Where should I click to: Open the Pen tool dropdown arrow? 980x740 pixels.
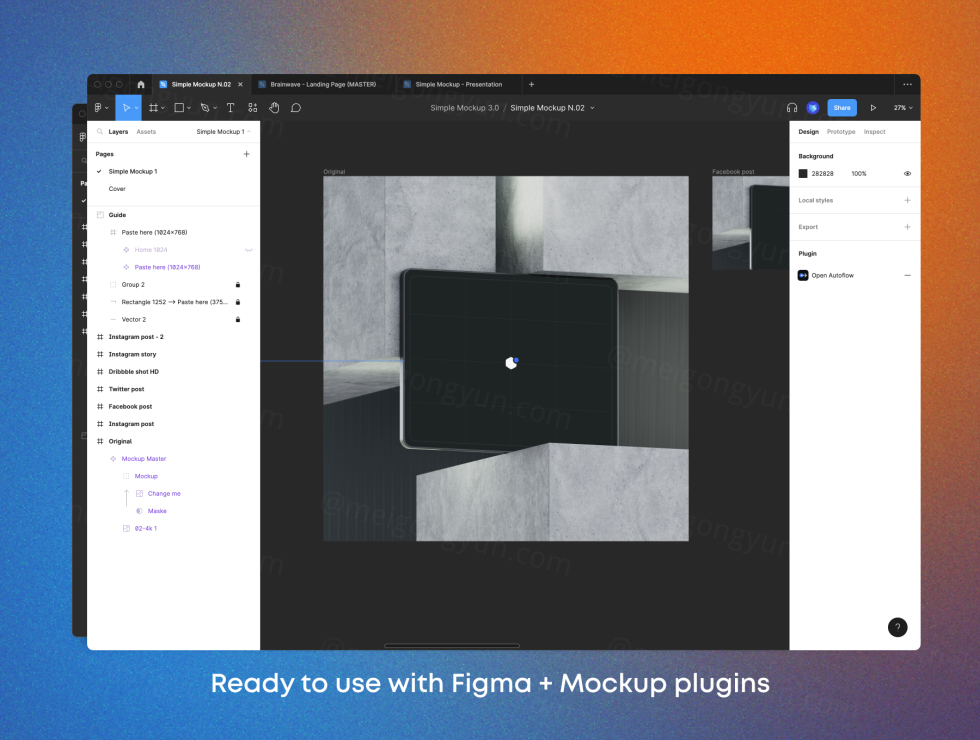214,108
